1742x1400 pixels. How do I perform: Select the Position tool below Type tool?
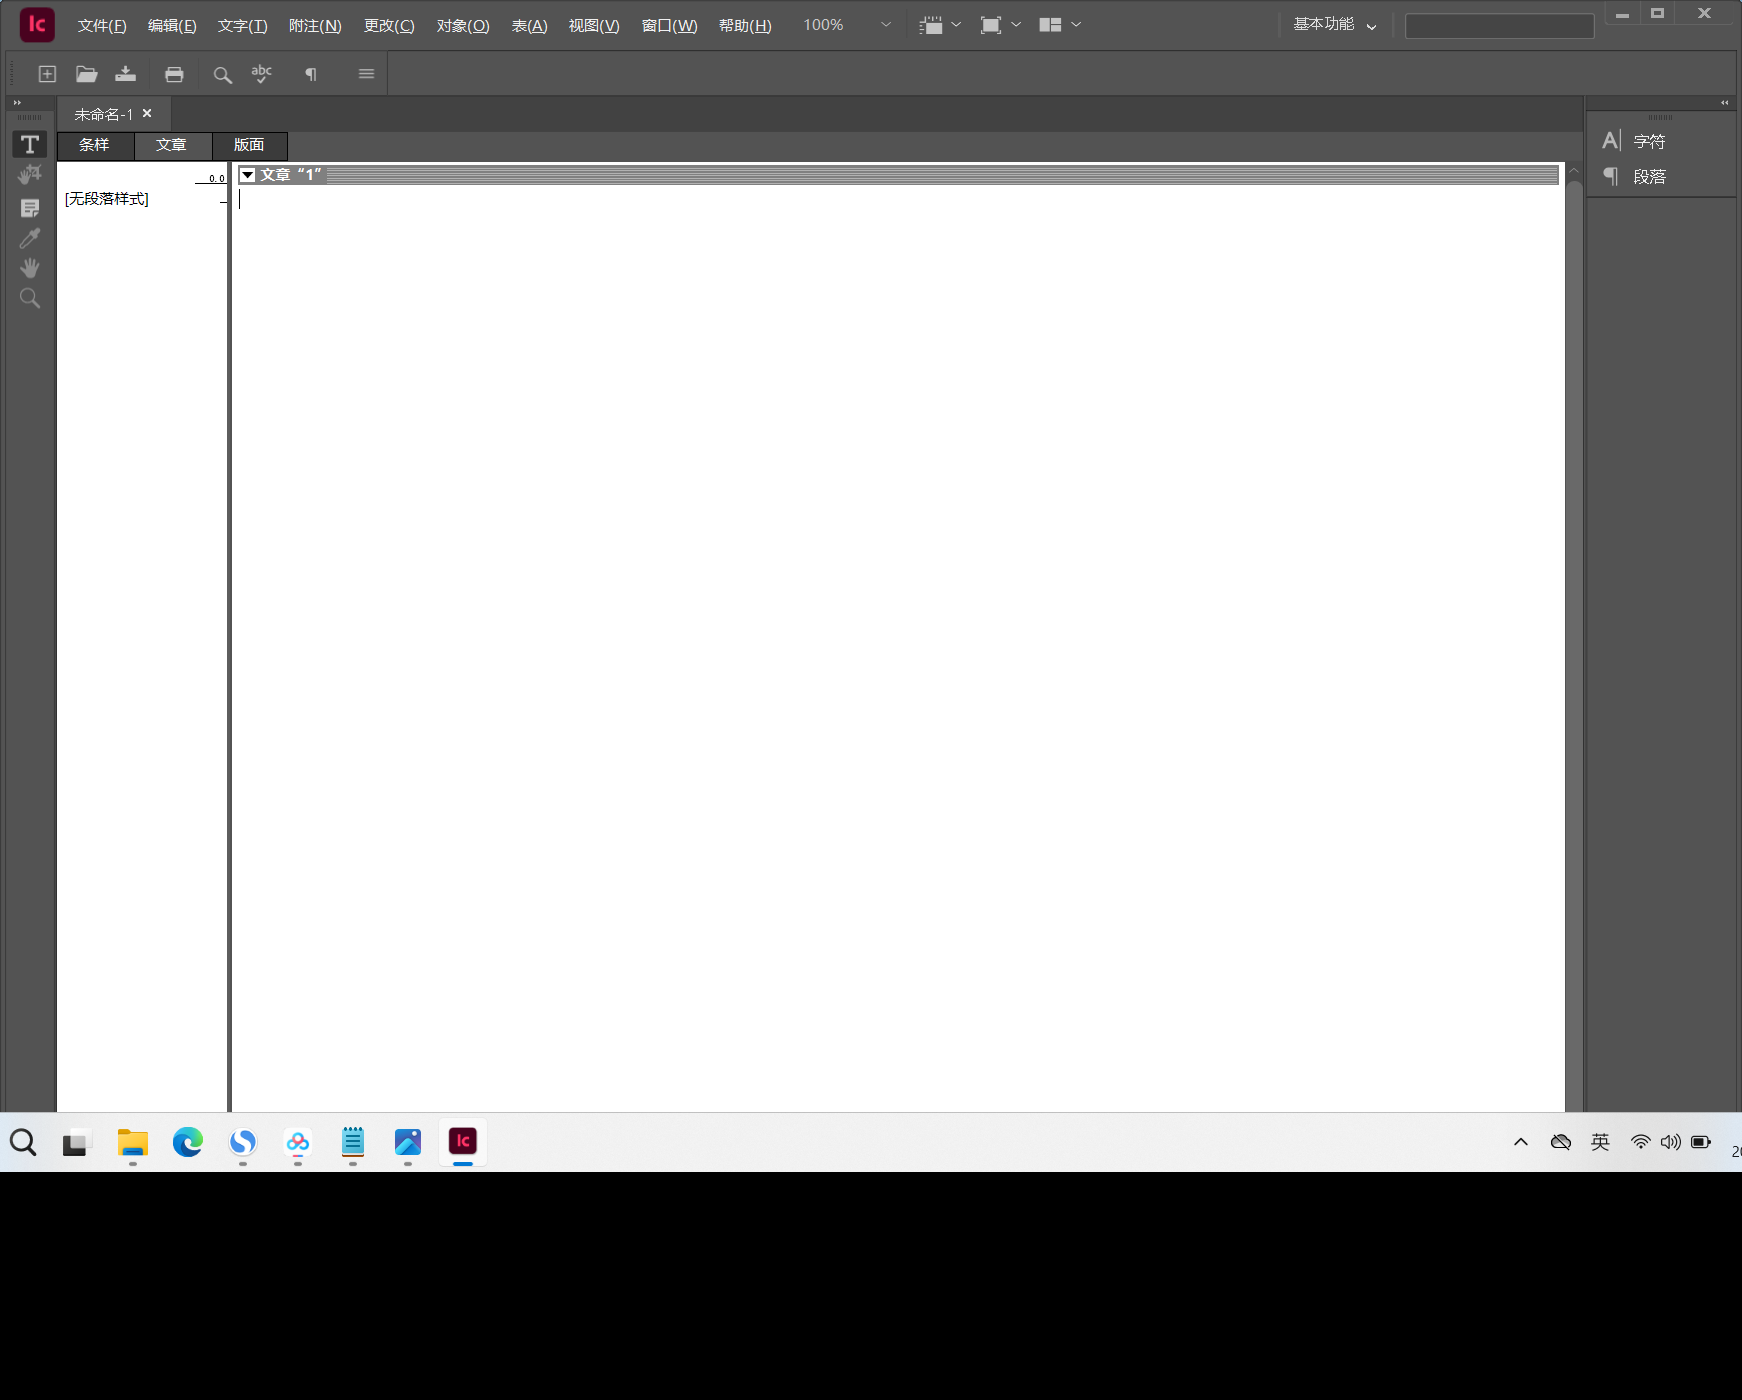30,175
